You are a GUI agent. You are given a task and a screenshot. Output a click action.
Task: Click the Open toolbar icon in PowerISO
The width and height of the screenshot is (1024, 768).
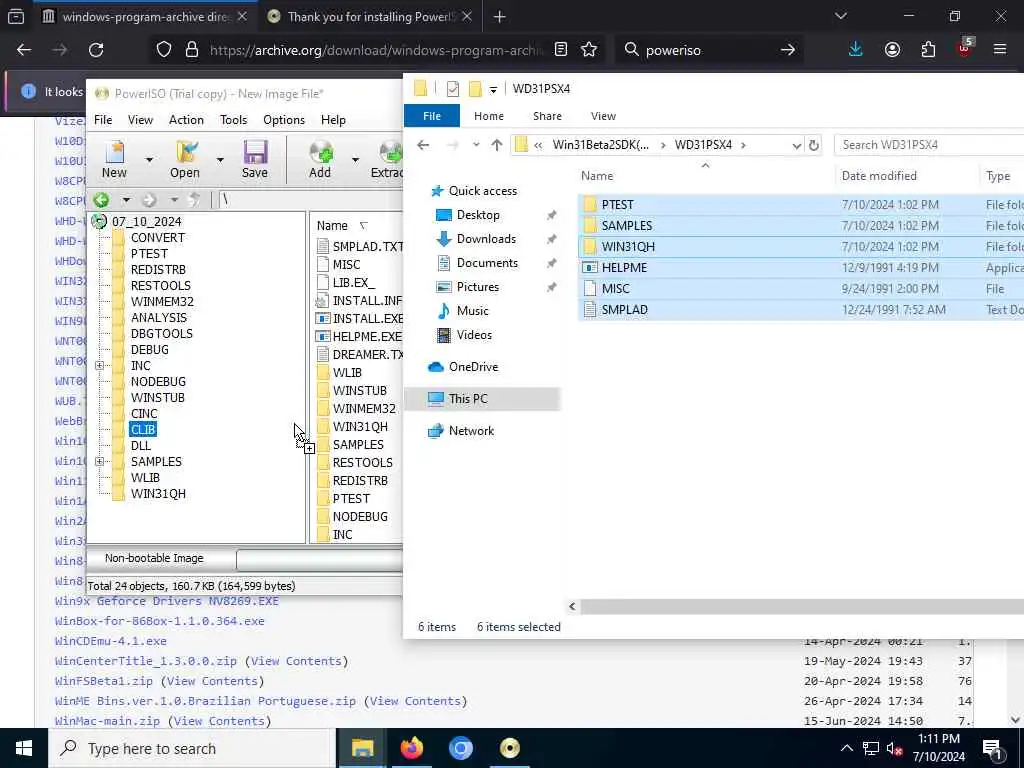(x=185, y=159)
